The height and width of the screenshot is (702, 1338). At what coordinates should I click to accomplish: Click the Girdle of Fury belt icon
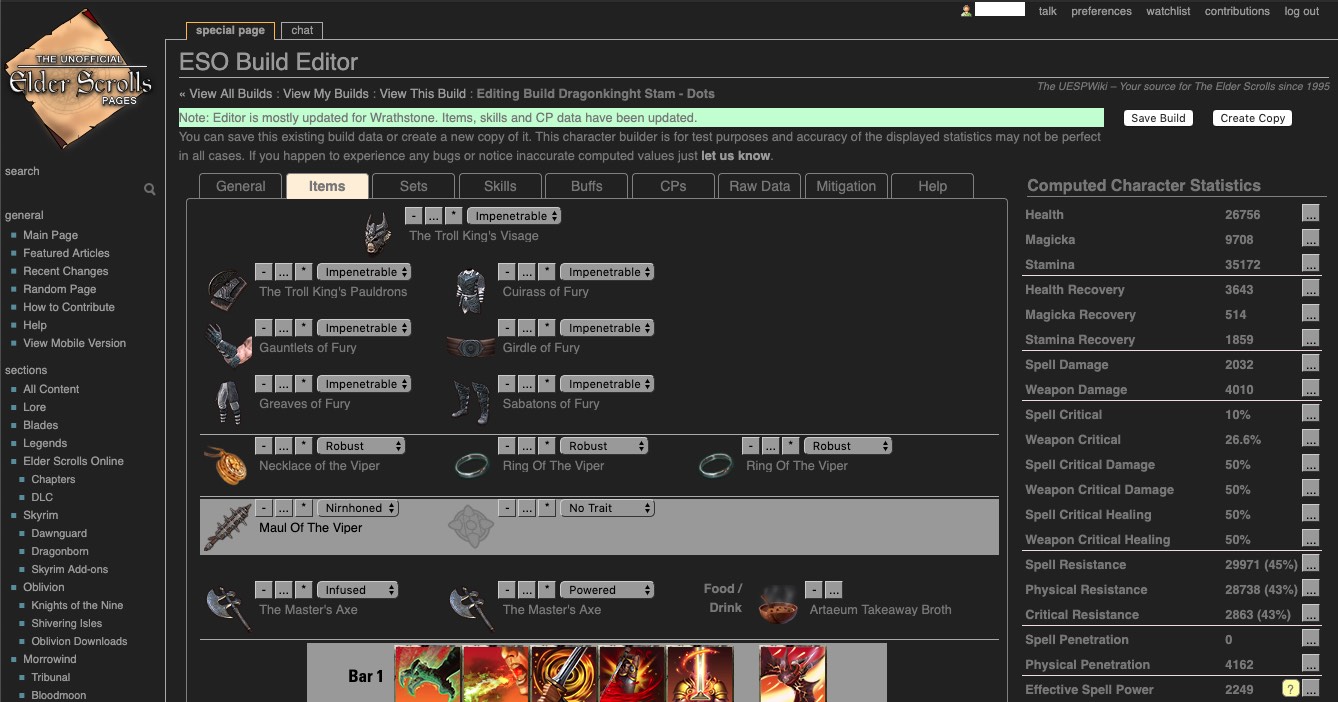click(x=471, y=347)
